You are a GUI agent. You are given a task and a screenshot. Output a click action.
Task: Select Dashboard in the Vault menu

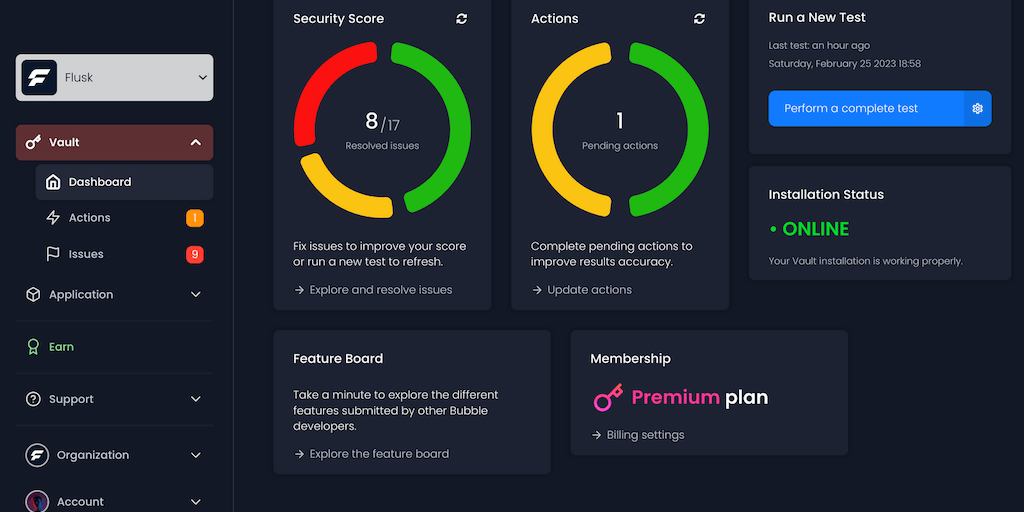[99, 182]
